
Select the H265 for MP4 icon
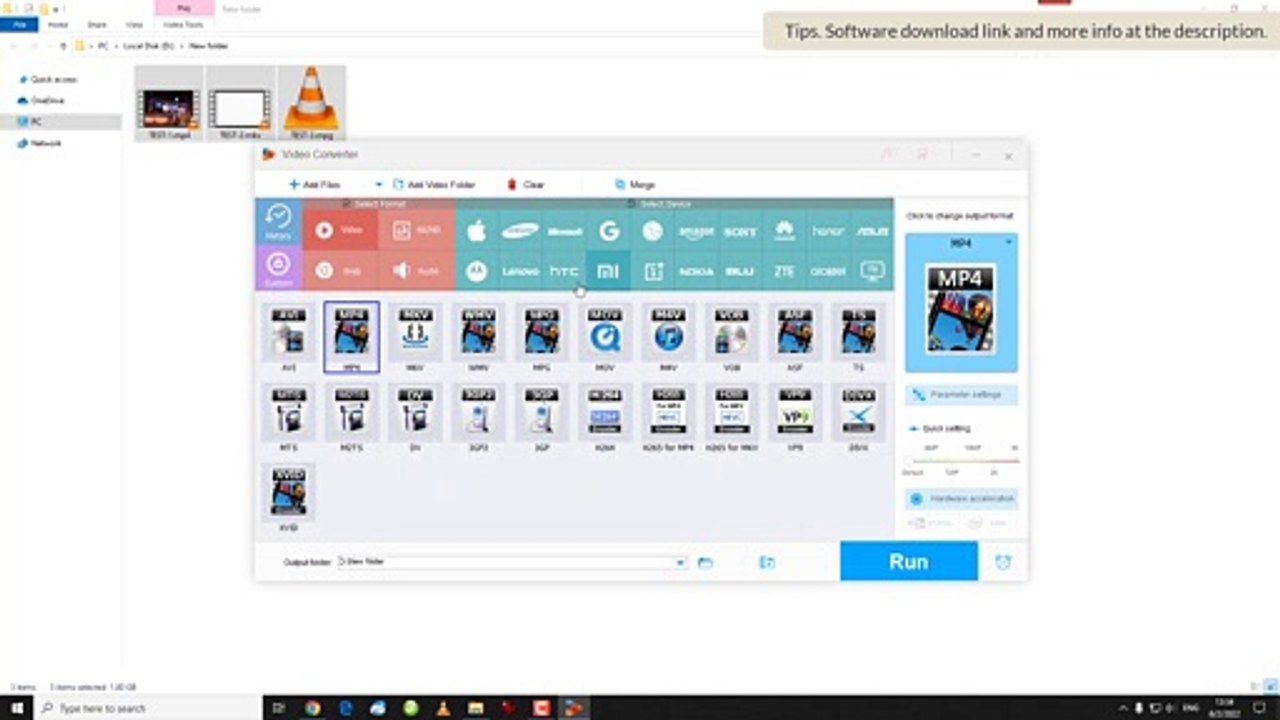[668, 412]
